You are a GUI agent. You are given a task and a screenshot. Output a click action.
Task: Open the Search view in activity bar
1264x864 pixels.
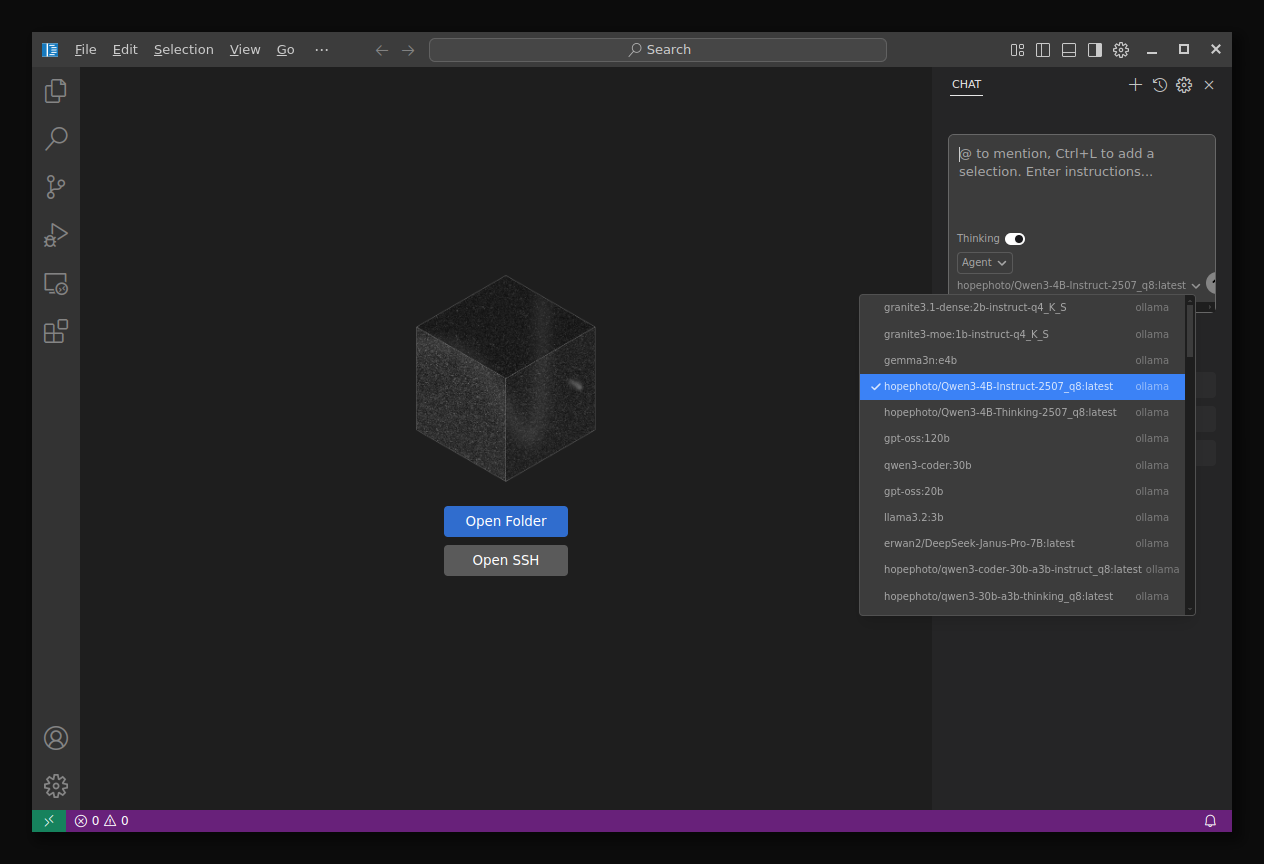[x=56, y=138]
